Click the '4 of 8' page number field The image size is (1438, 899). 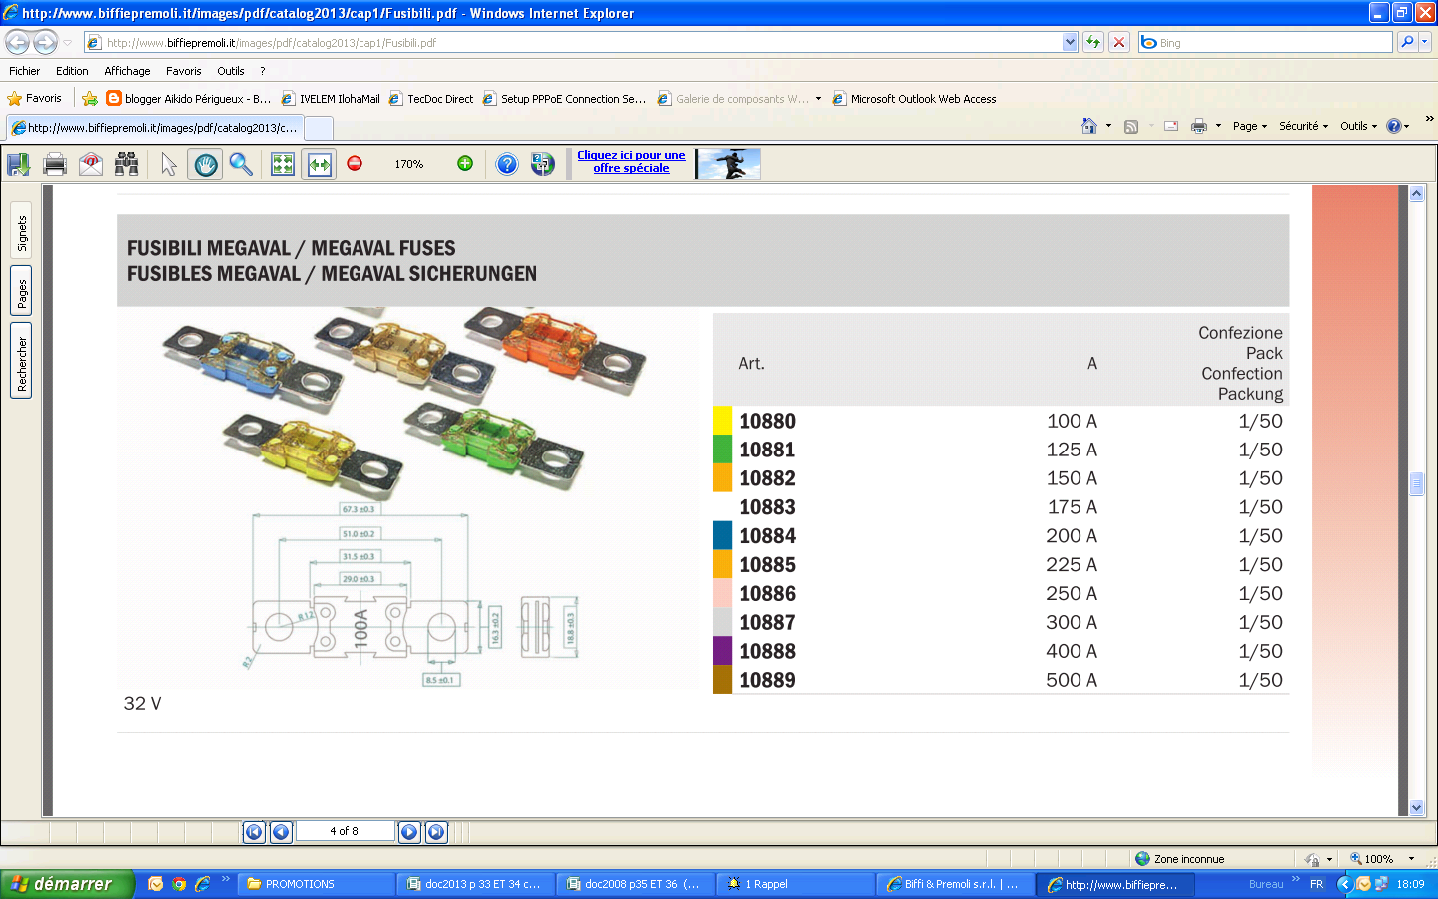click(344, 831)
